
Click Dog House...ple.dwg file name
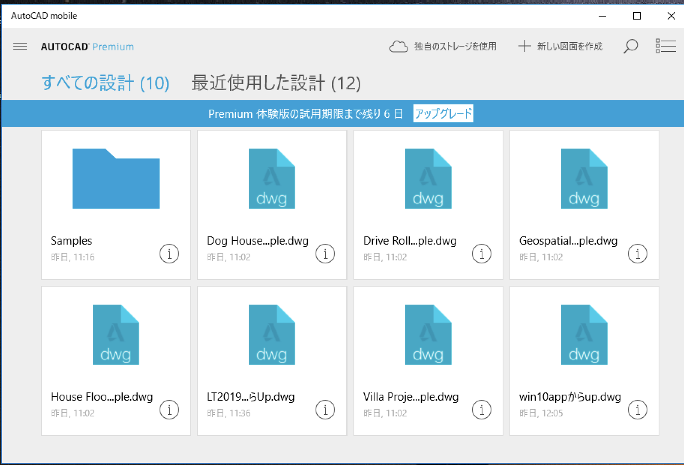(257, 241)
